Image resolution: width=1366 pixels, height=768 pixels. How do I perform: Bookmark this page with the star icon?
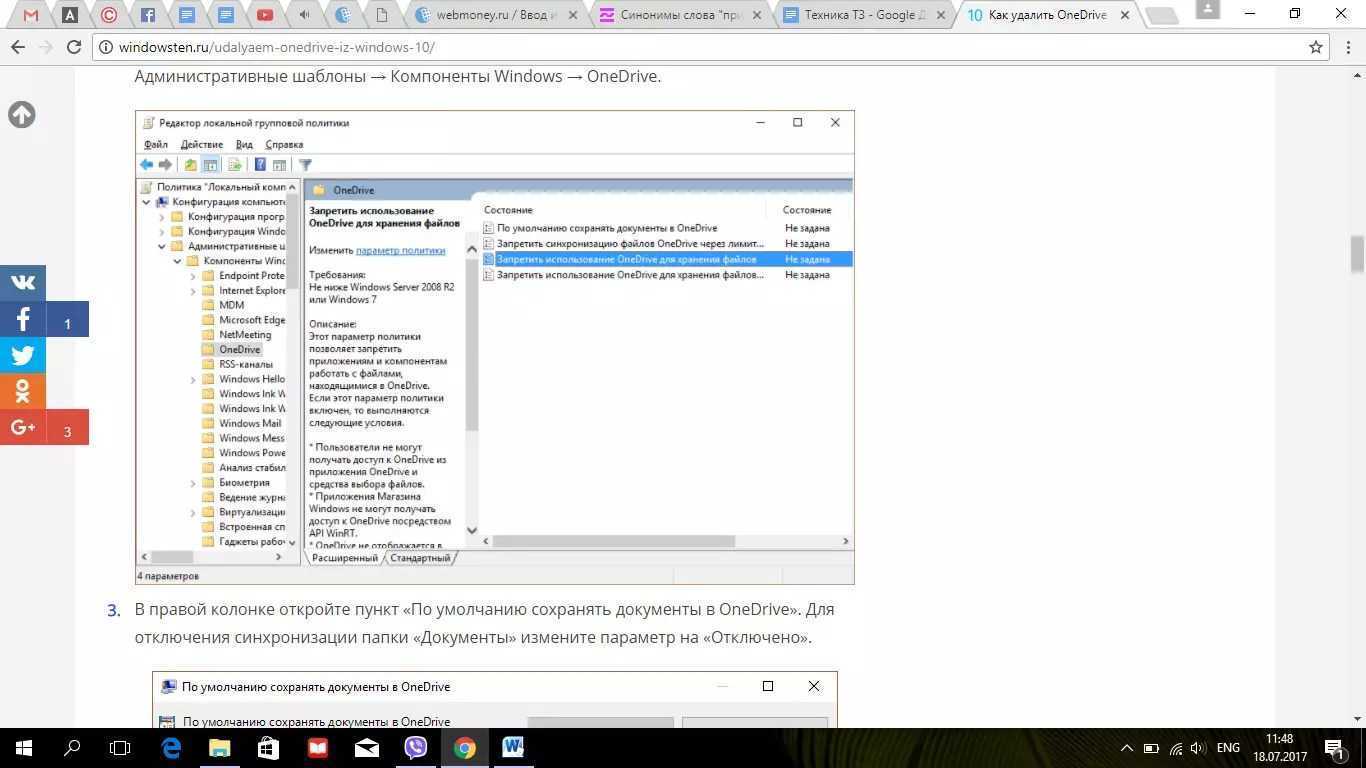pyautogui.click(x=1316, y=47)
